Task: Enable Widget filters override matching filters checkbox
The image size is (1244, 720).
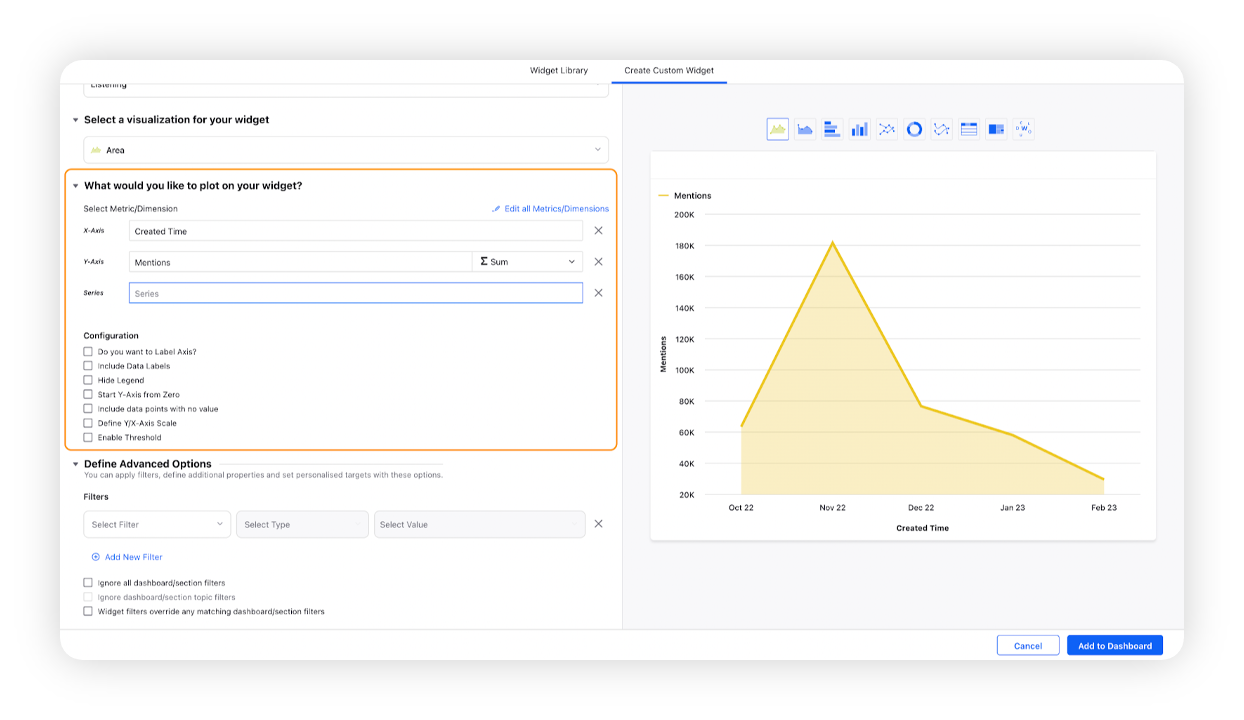Action: tap(88, 611)
